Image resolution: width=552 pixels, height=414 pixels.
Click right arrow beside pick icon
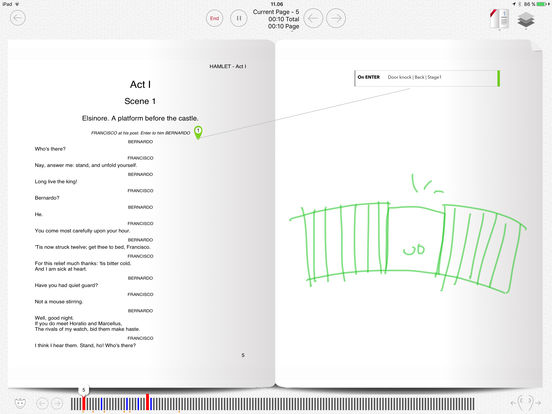tap(538, 403)
